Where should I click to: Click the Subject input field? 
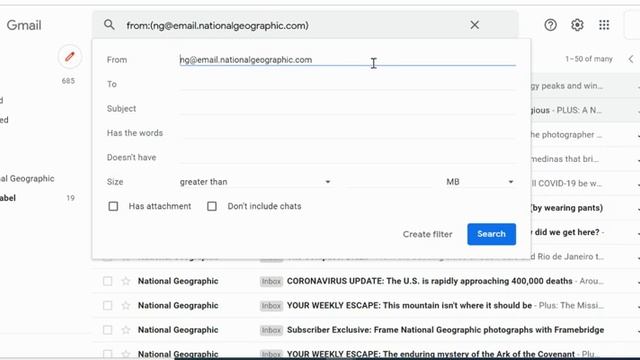pos(347,109)
